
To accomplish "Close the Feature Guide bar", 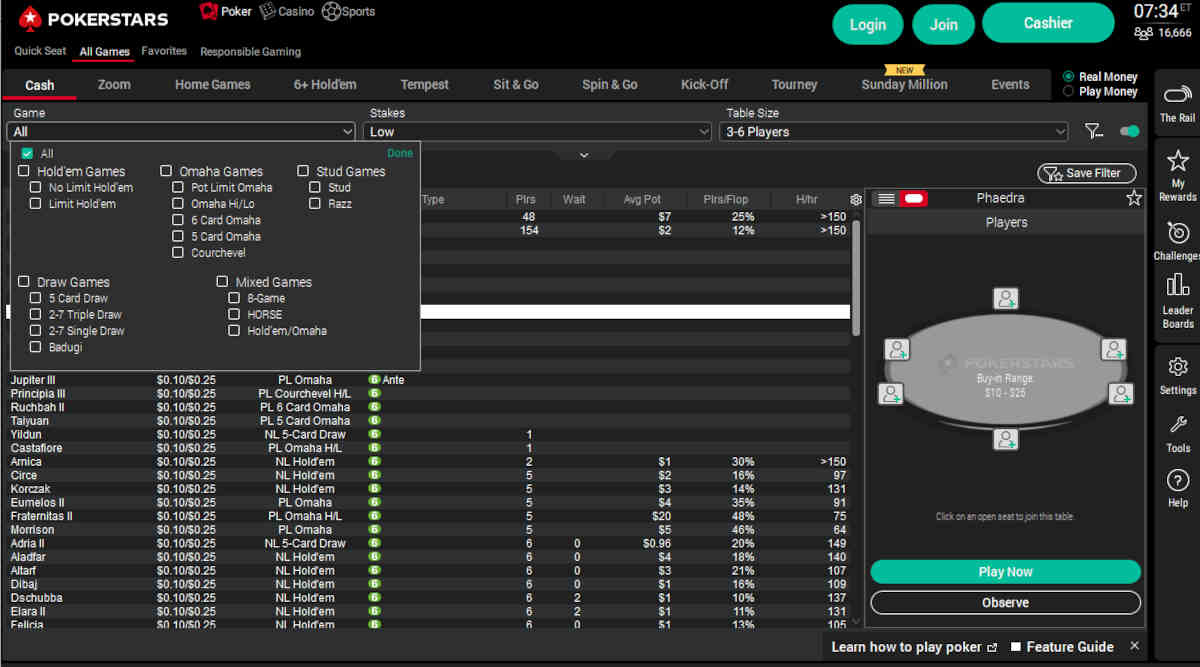I will tap(1134, 646).
